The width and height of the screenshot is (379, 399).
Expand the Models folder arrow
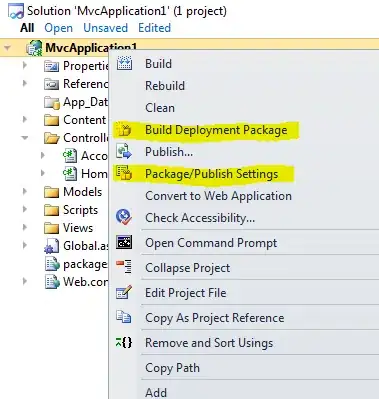coord(25,191)
